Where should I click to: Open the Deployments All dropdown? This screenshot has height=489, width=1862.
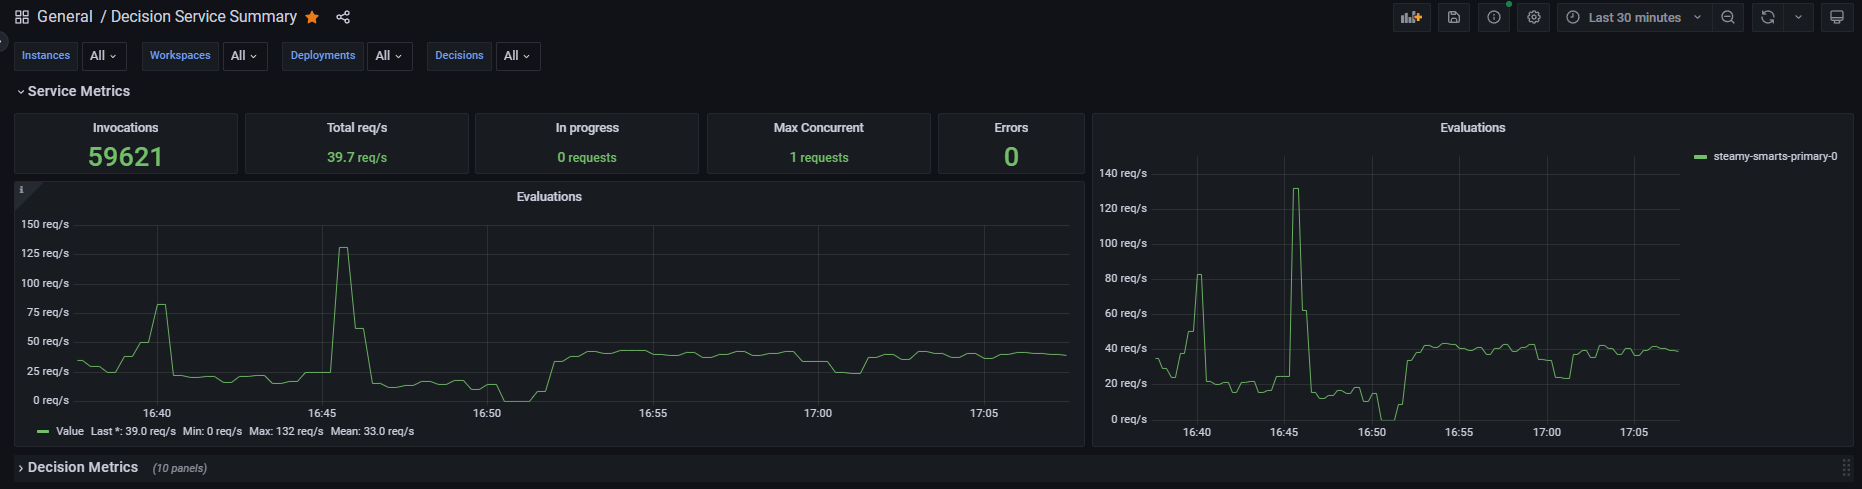point(389,56)
